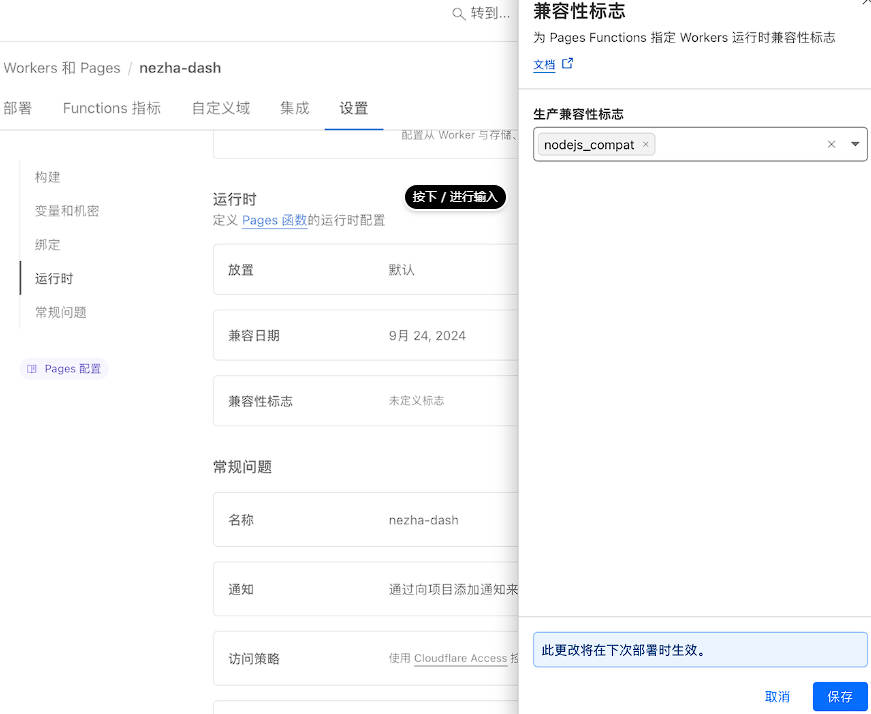Click the 未定义标志 value text
Image resolution: width=871 pixels, height=714 pixels.
click(x=416, y=401)
